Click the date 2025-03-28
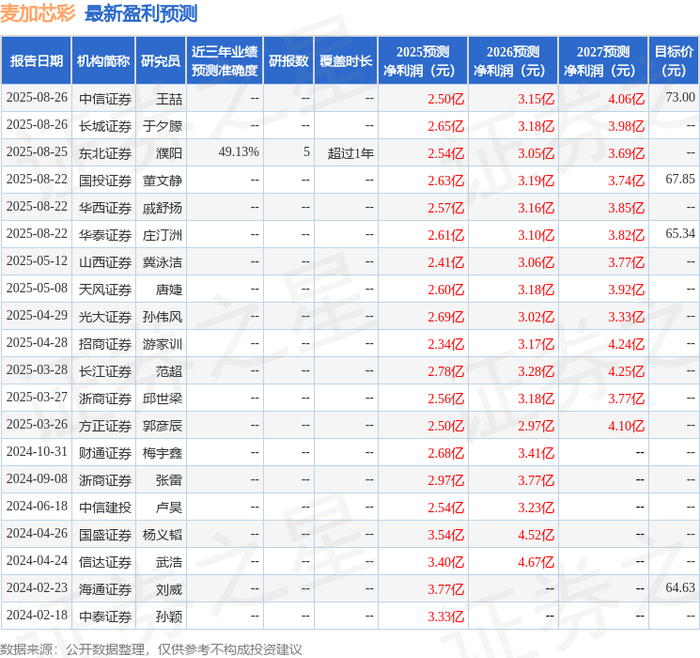Viewport: 700px width, 658px height. click(x=37, y=370)
